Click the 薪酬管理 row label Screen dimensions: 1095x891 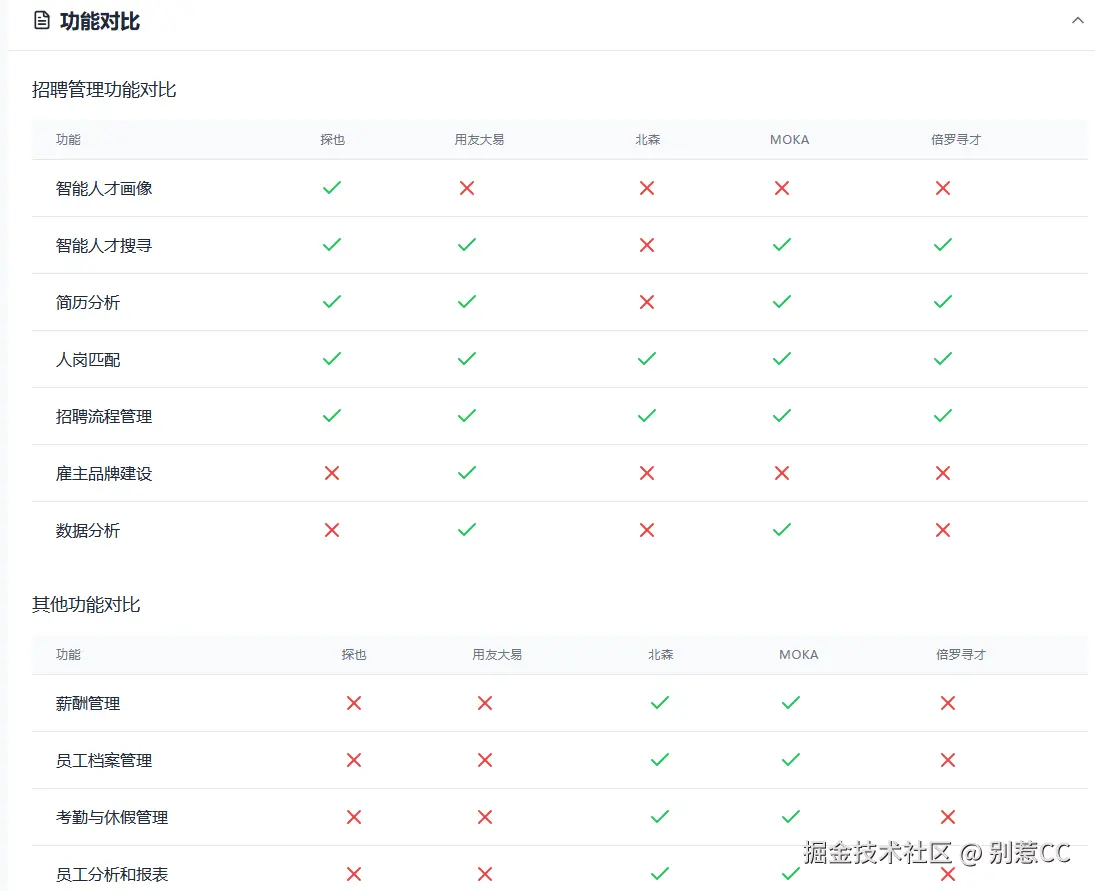click(88, 704)
